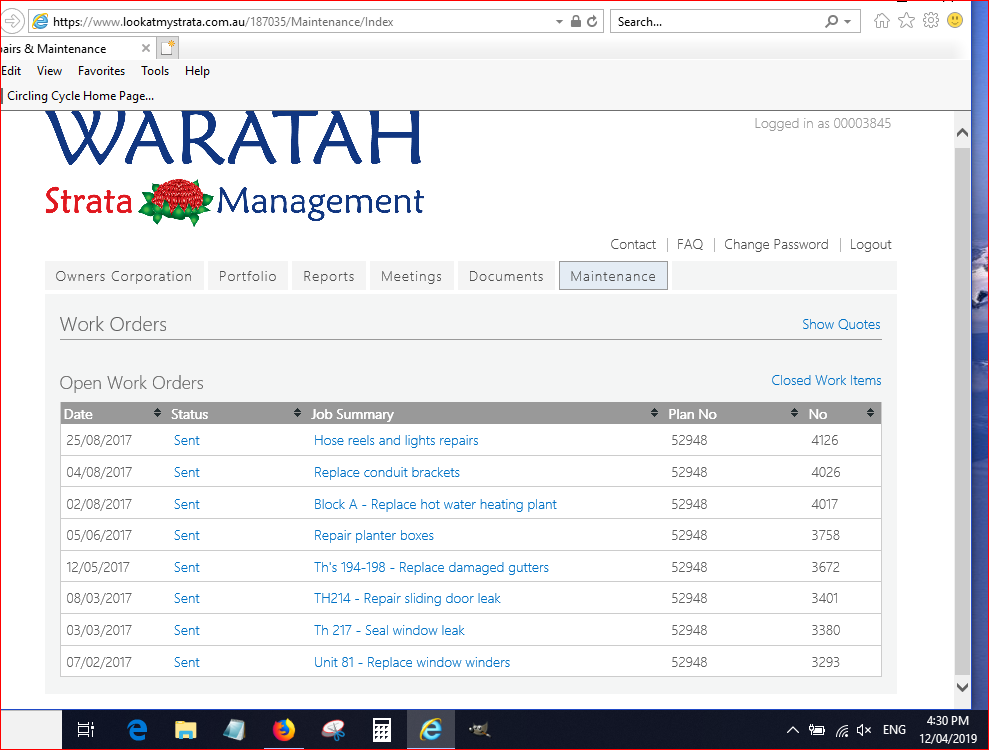Click Sent status for 25/08/2017 order
Image resolution: width=989 pixels, height=750 pixels.
pyautogui.click(x=187, y=440)
